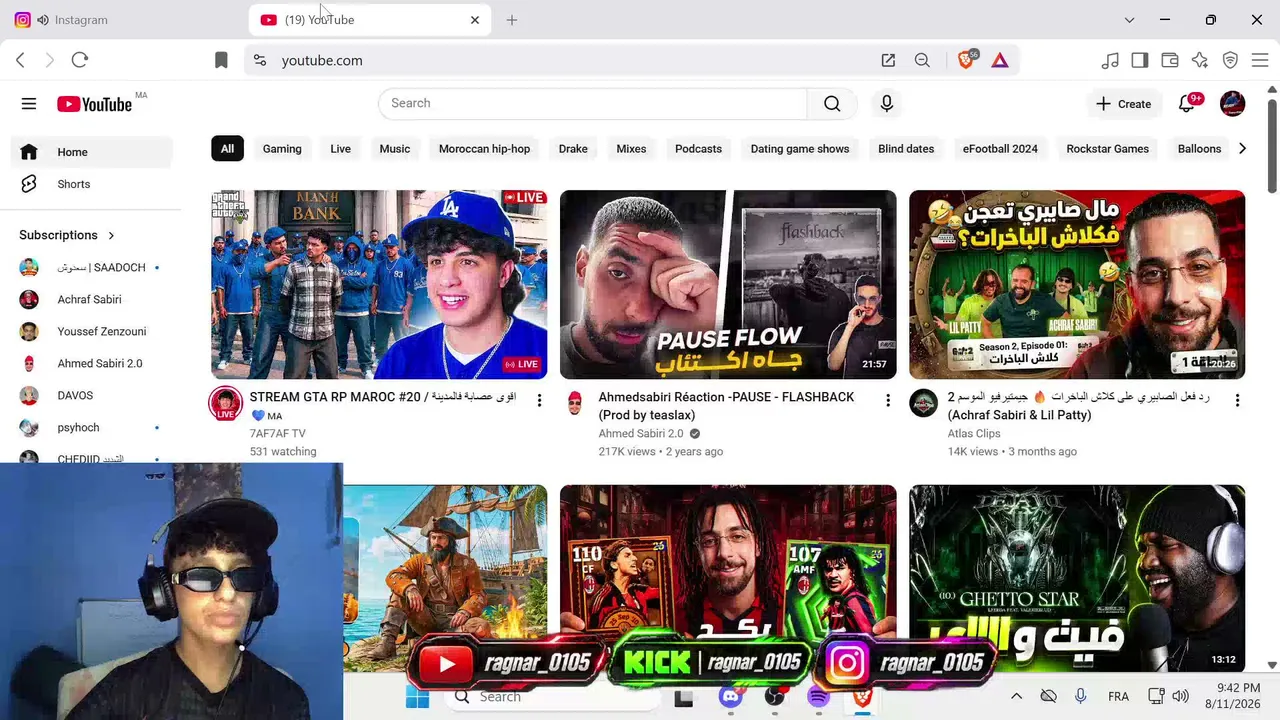This screenshot has height=720, width=1280.
Task: Open the Brave main menu
Action: (1260, 60)
